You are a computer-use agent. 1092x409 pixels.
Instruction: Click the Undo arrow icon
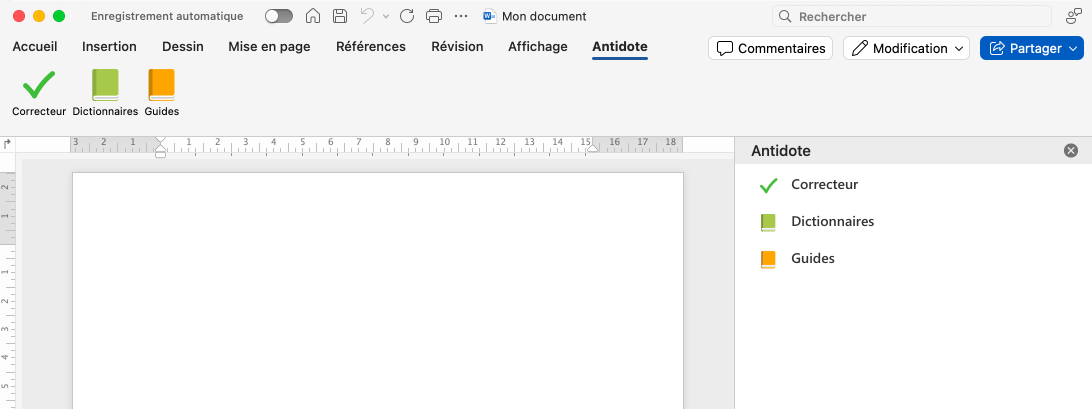click(367, 16)
